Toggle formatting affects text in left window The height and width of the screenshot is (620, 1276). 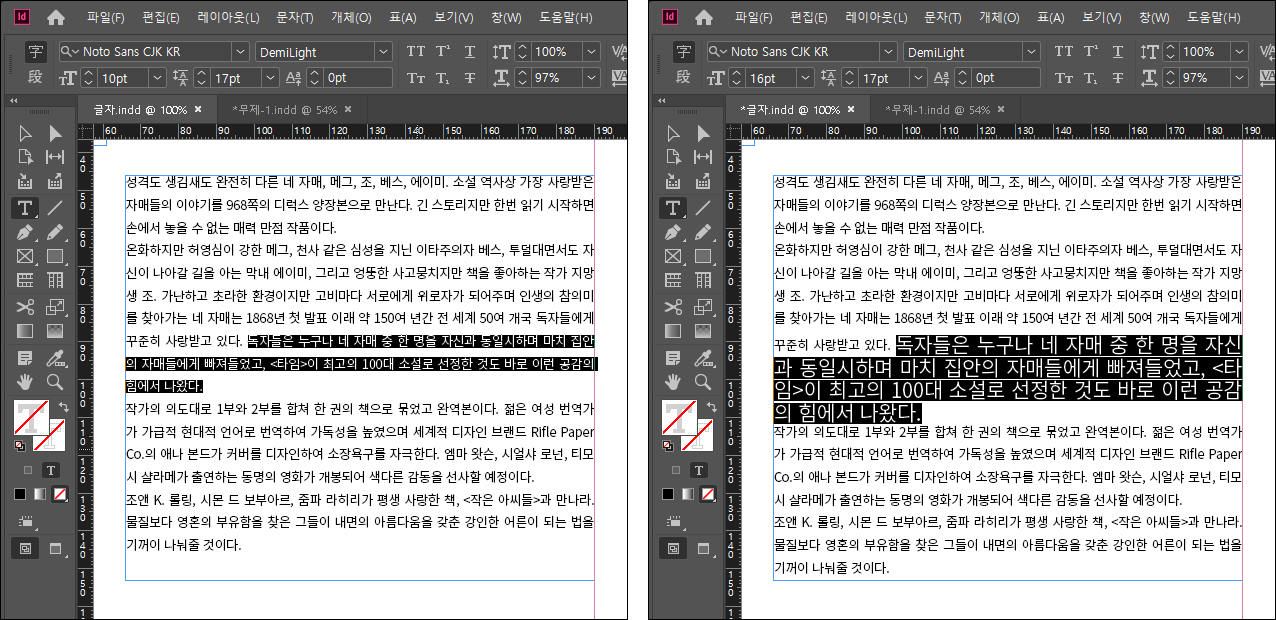[x=51, y=469]
